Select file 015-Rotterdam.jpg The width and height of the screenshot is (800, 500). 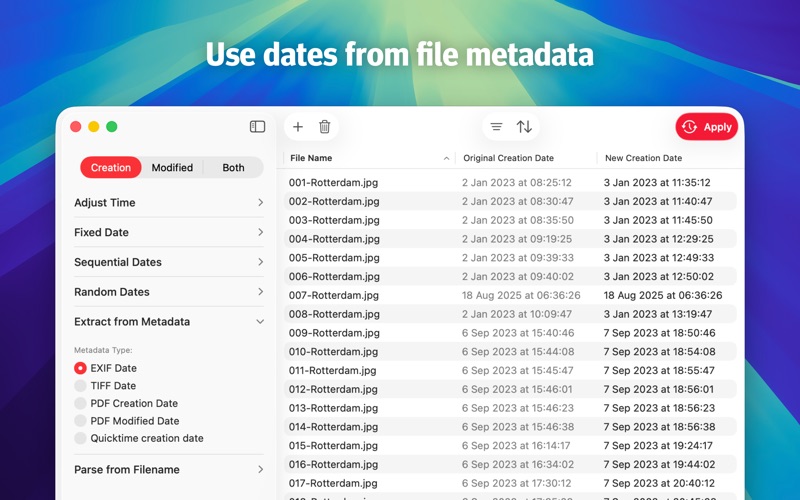click(x=333, y=446)
